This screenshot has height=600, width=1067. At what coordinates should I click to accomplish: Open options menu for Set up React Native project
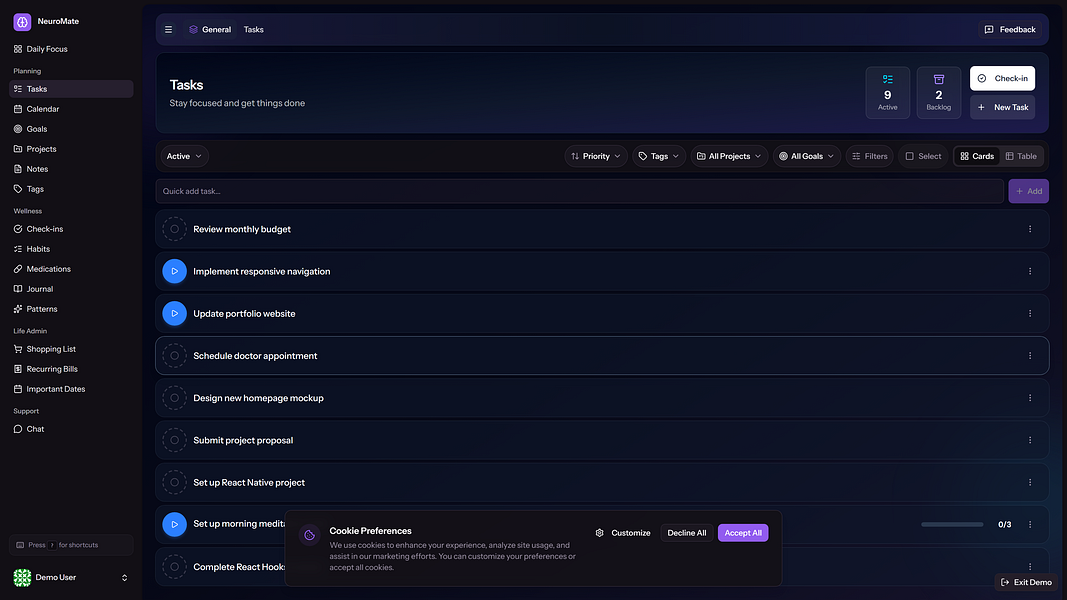coord(1030,482)
